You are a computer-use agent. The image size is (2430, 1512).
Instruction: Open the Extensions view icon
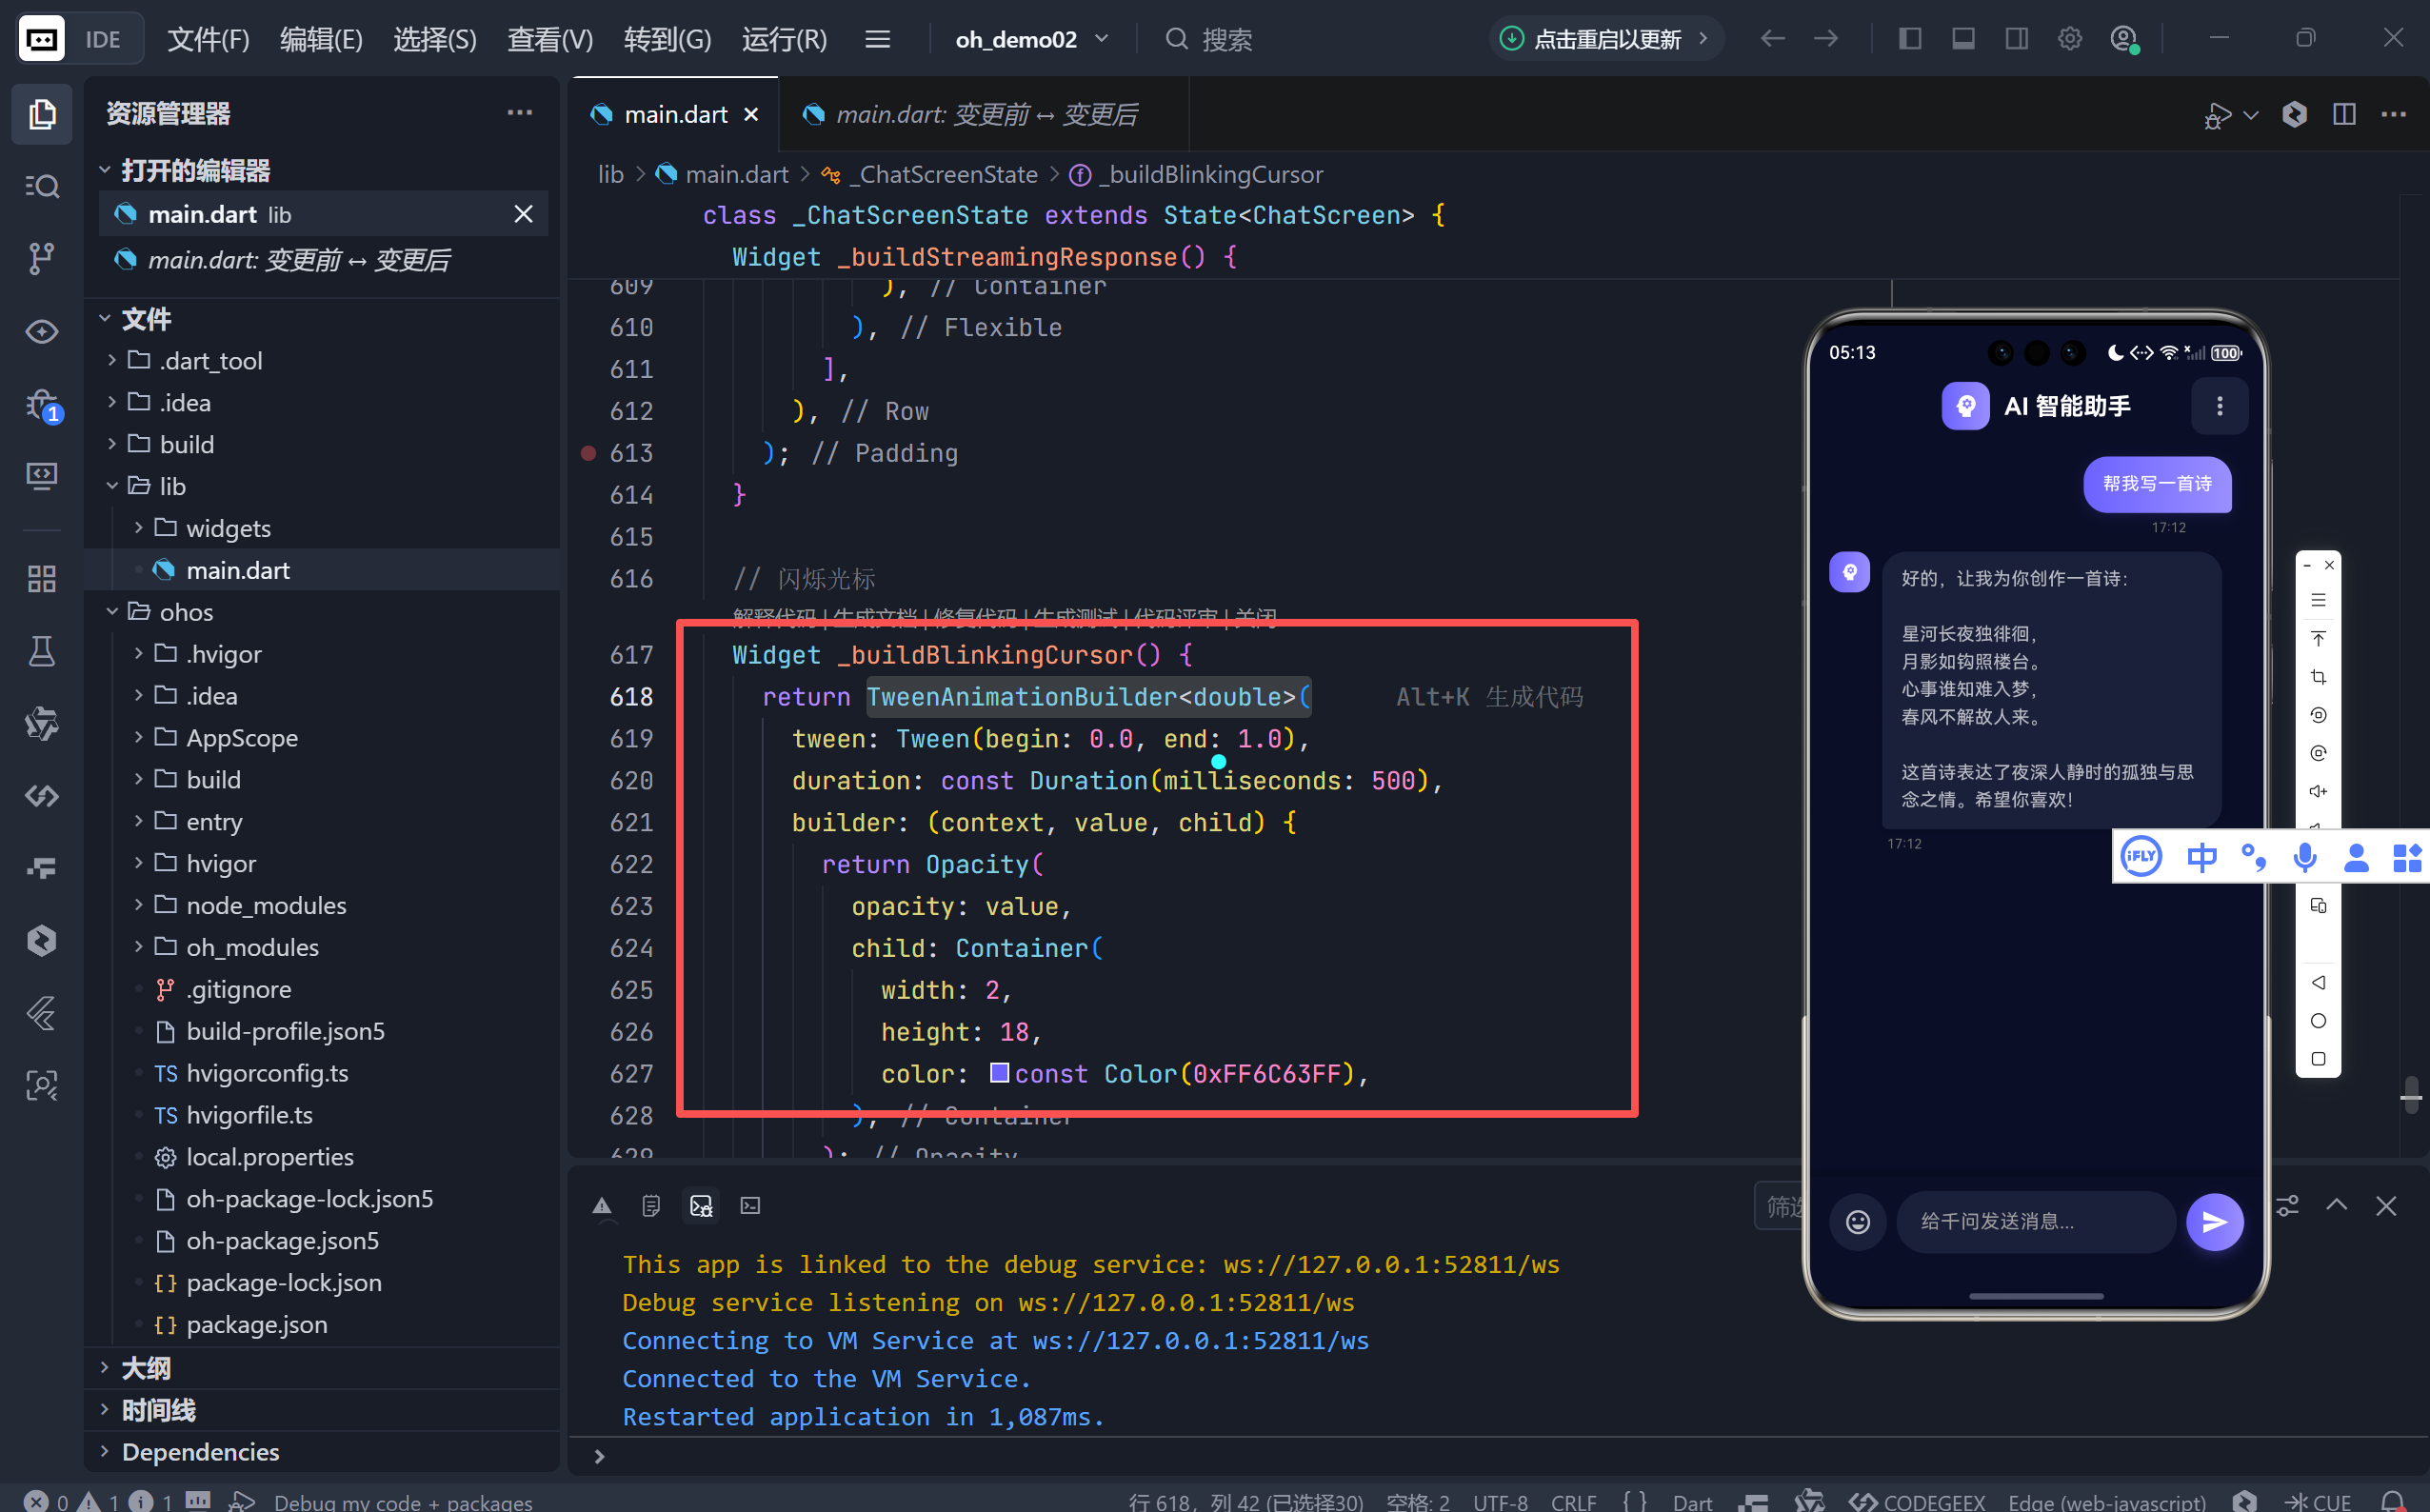click(41, 578)
